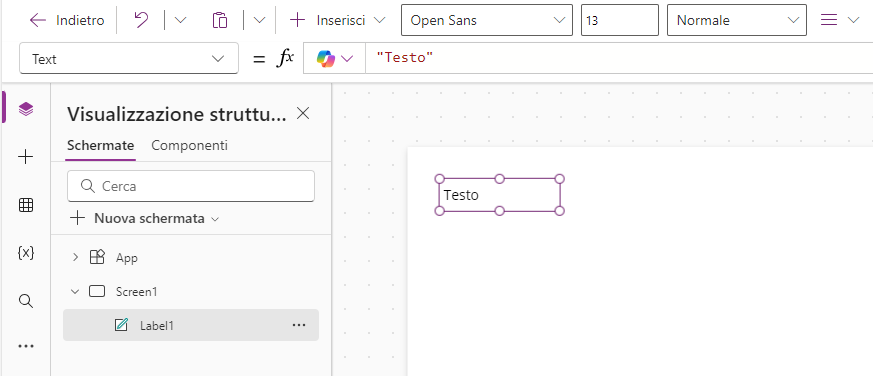The image size is (873, 376).
Task: Open the text alignment menu icon
Action: click(829, 21)
